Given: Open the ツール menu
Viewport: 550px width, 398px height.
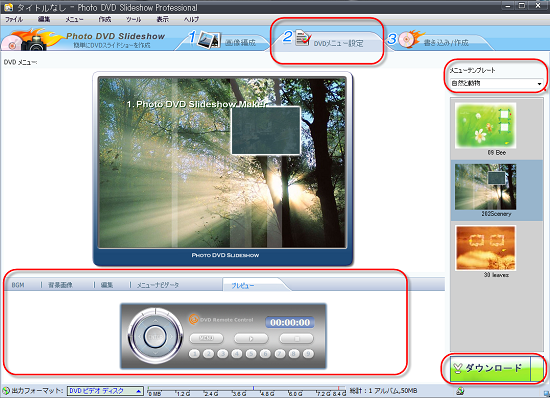Looking at the screenshot, I should point(133,20).
